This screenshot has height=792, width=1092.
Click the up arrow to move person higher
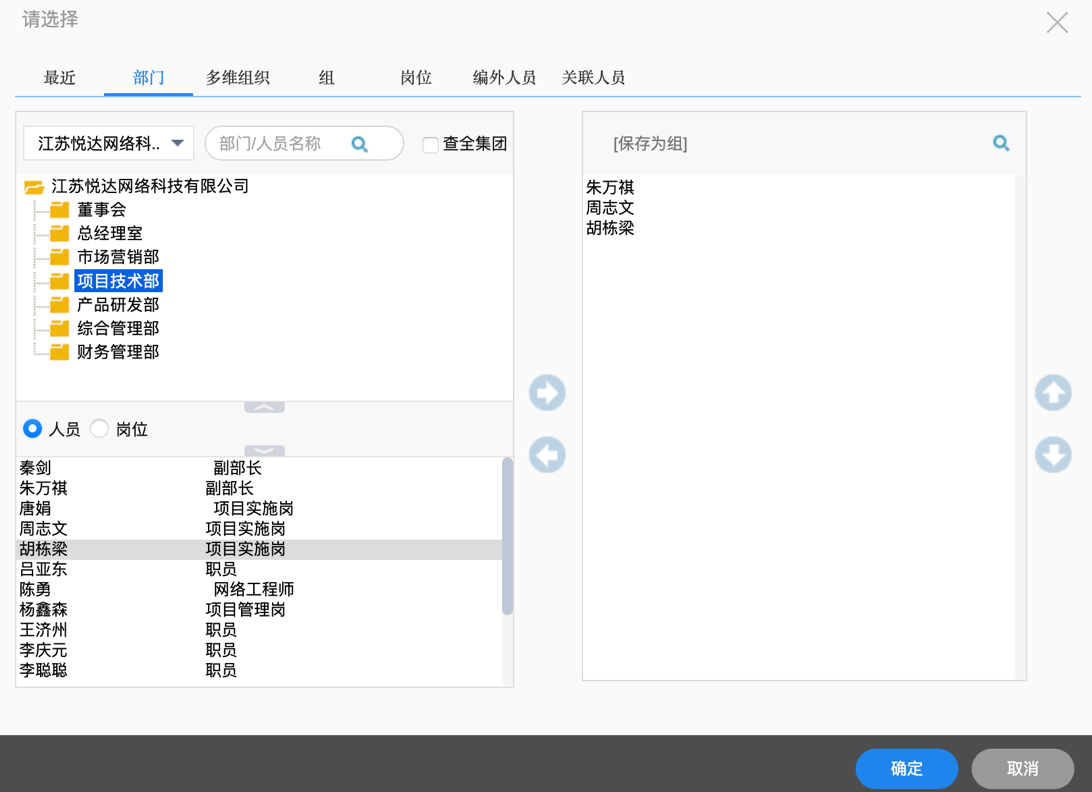coord(1053,393)
